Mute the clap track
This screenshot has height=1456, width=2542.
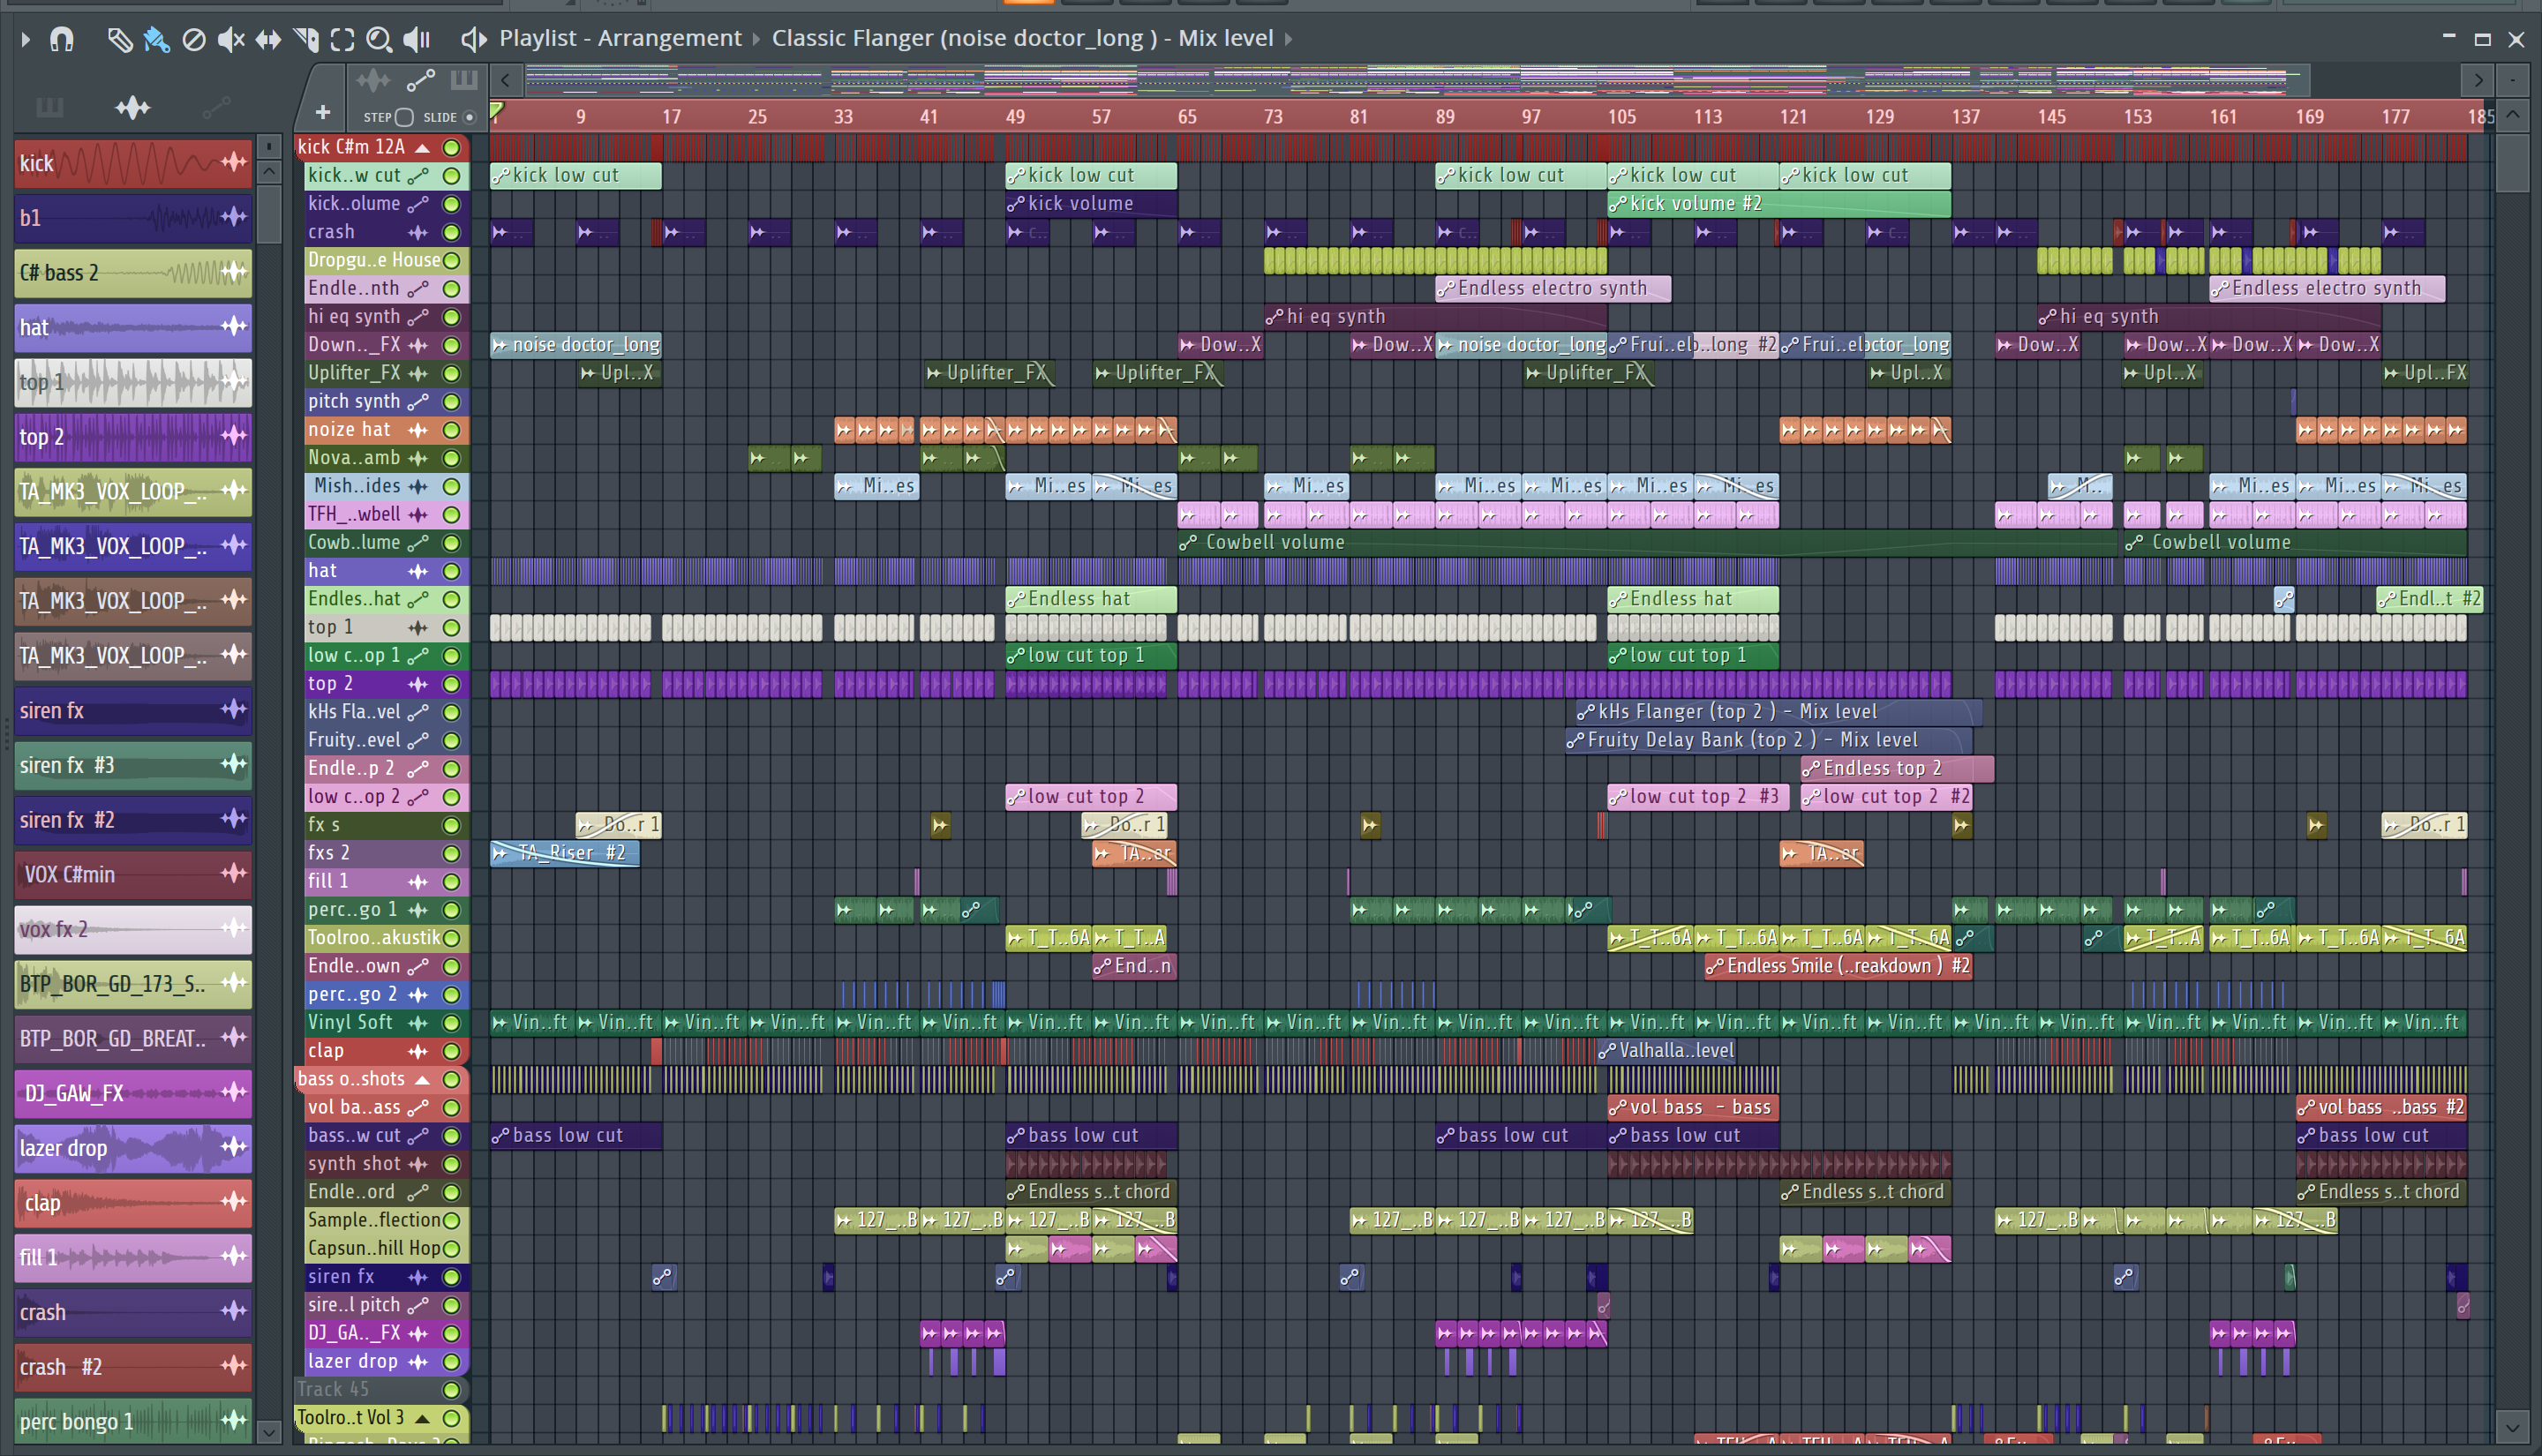(452, 1051)
